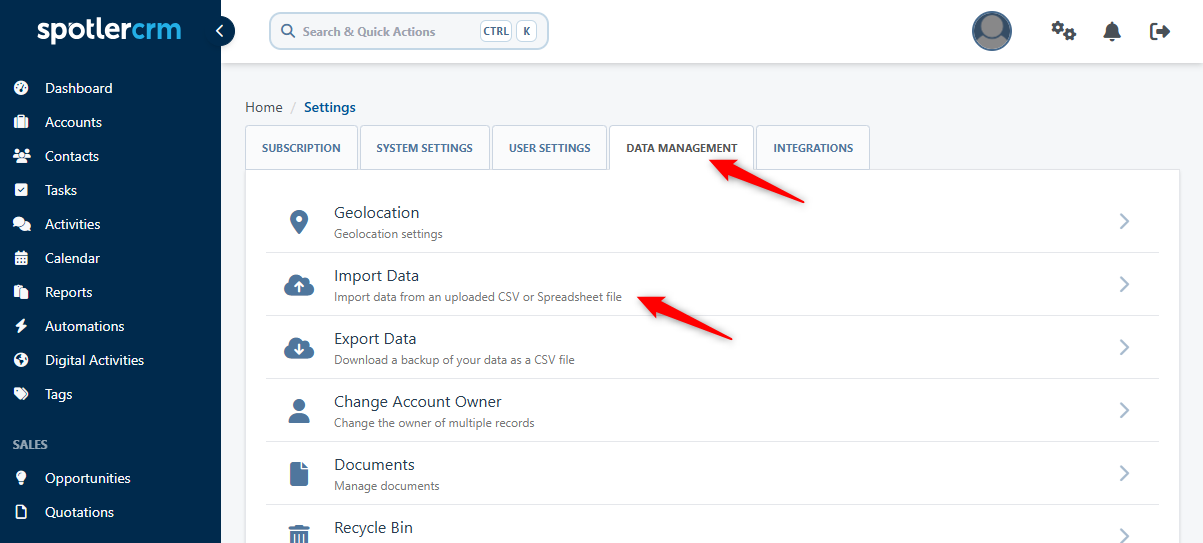Click the Import Data cloud upload icon

tap(298, 285)
